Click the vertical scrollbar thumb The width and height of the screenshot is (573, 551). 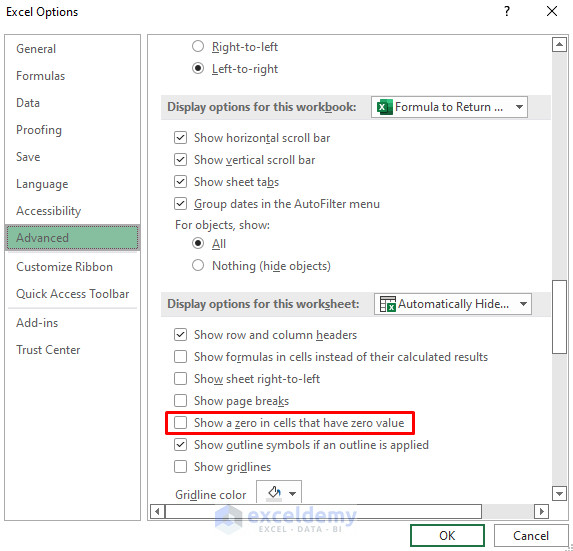(559, 317)
